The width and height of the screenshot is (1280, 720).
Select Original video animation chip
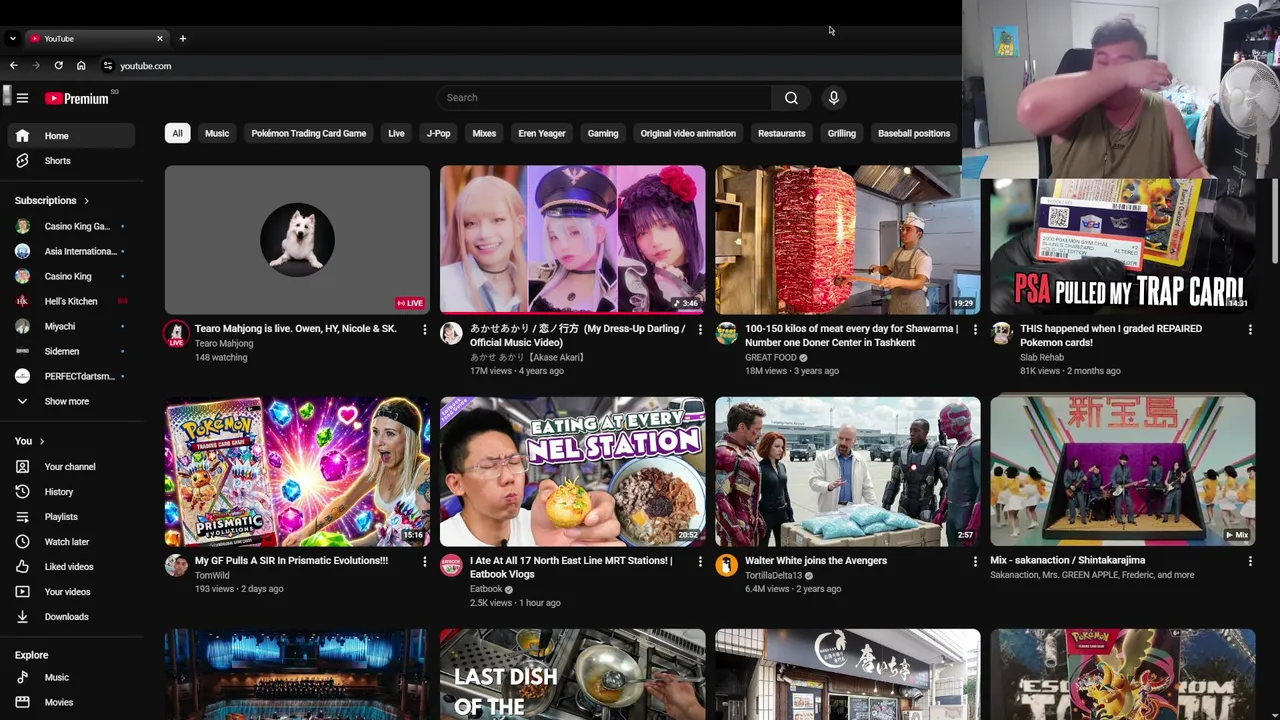point(688,133)
